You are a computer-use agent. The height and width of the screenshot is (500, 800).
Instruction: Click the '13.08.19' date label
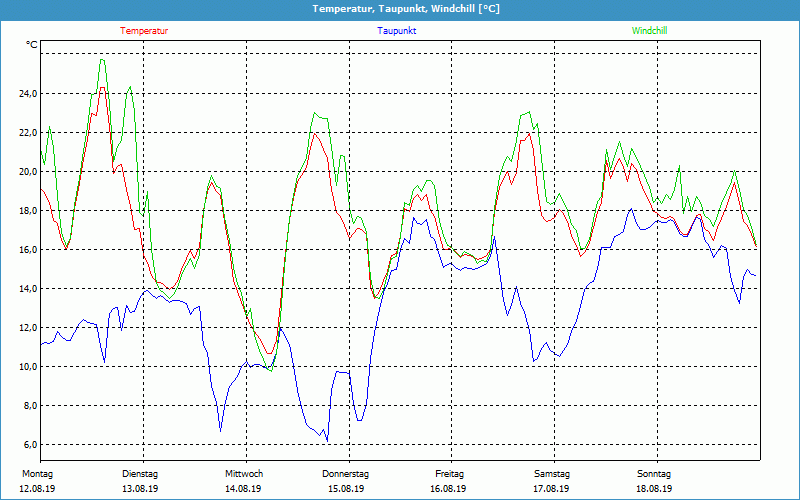click(140, 489)
